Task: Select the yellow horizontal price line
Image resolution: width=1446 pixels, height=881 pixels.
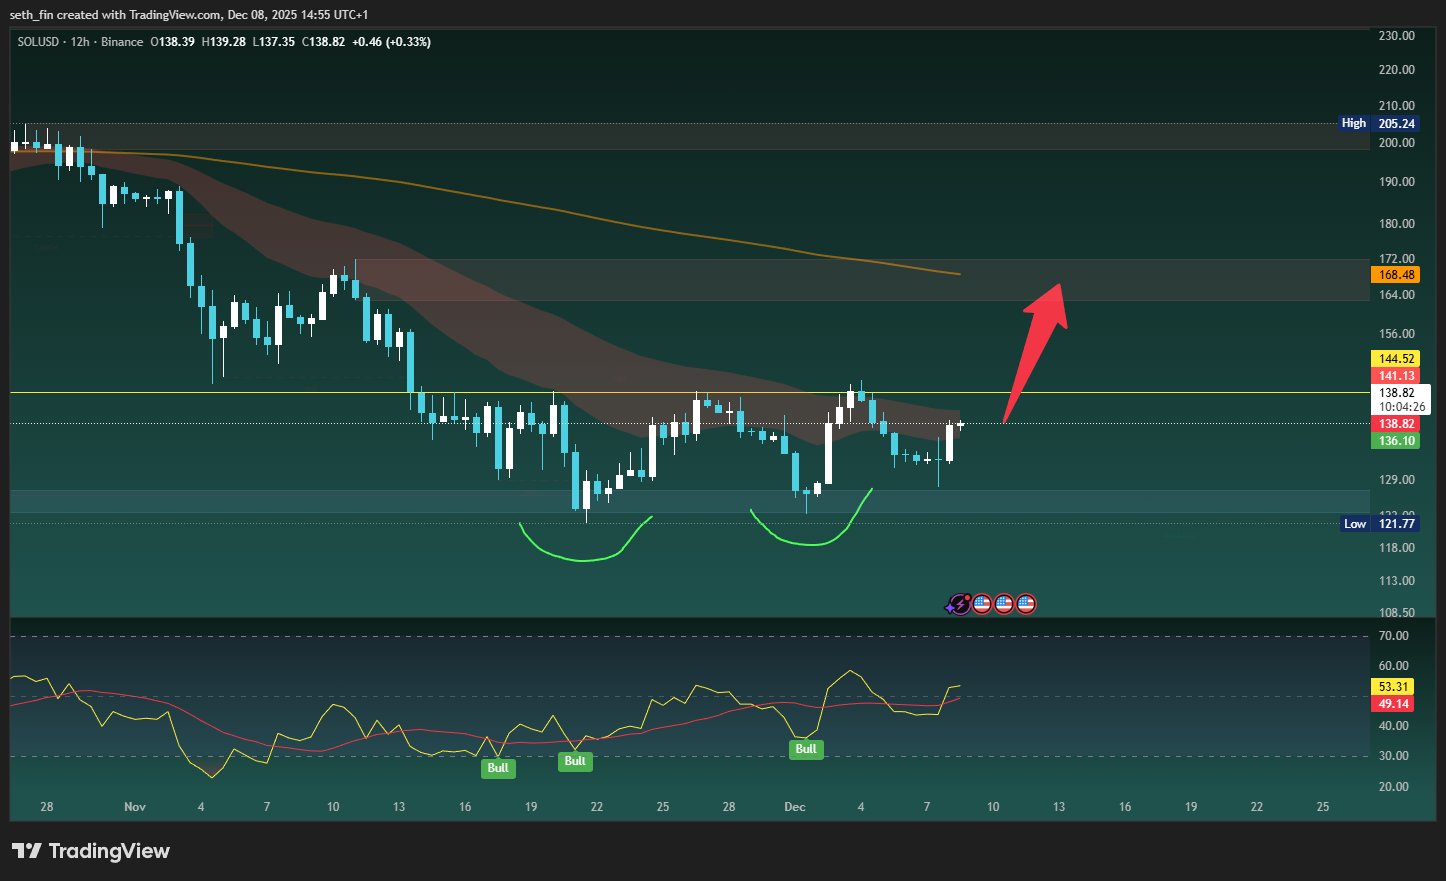Action: tap(689, 393)
